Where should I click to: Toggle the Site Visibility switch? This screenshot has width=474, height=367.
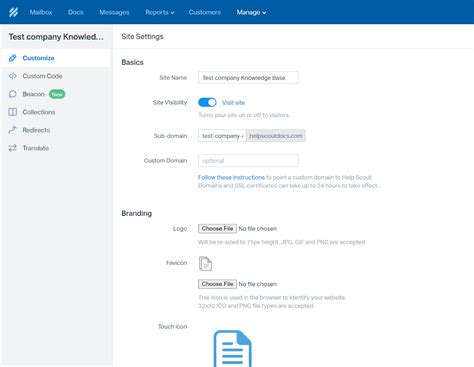pyautogui.click(x=207, y=102)
